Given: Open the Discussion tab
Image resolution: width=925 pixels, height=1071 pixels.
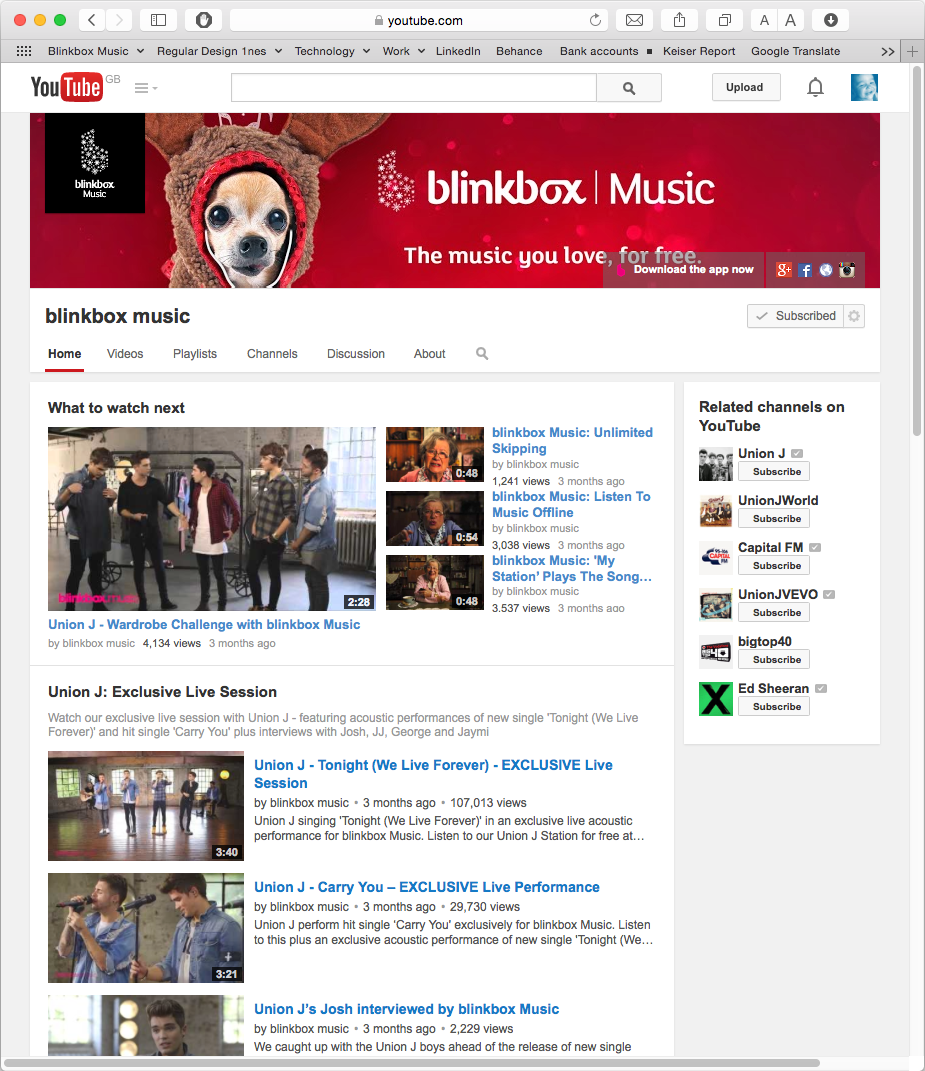Looking at the screenshot, I should click(355, 353).
